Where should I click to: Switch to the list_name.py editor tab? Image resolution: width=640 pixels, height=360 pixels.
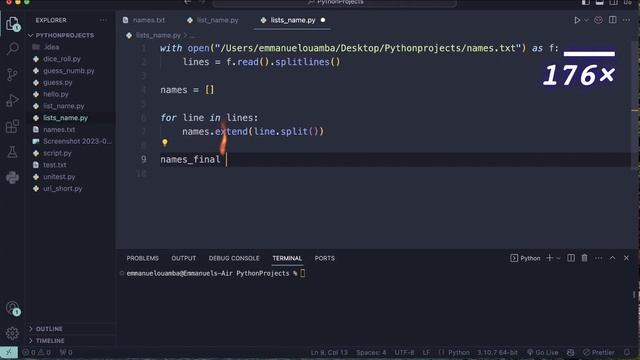213,20
